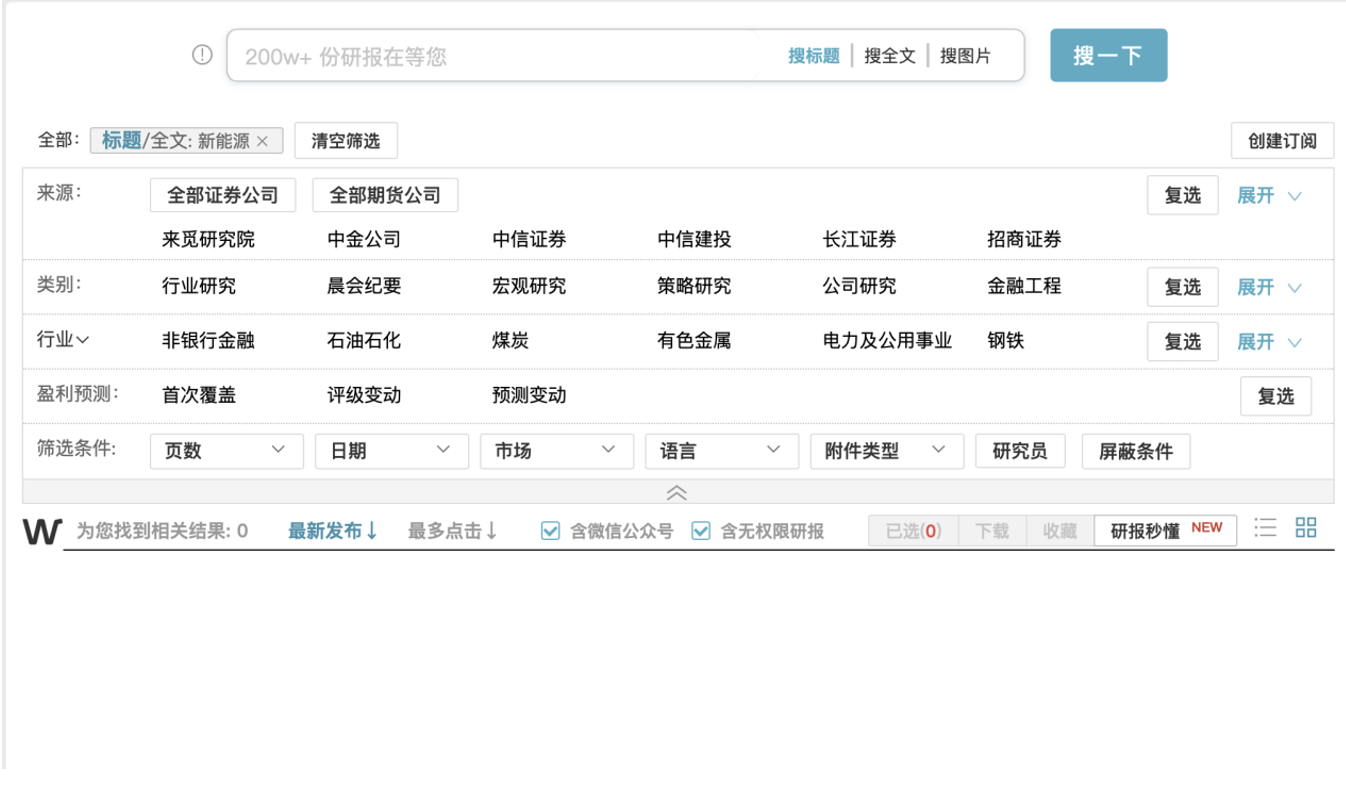
Task: Switch to grid view layout icon
Action: (1306, 528)
